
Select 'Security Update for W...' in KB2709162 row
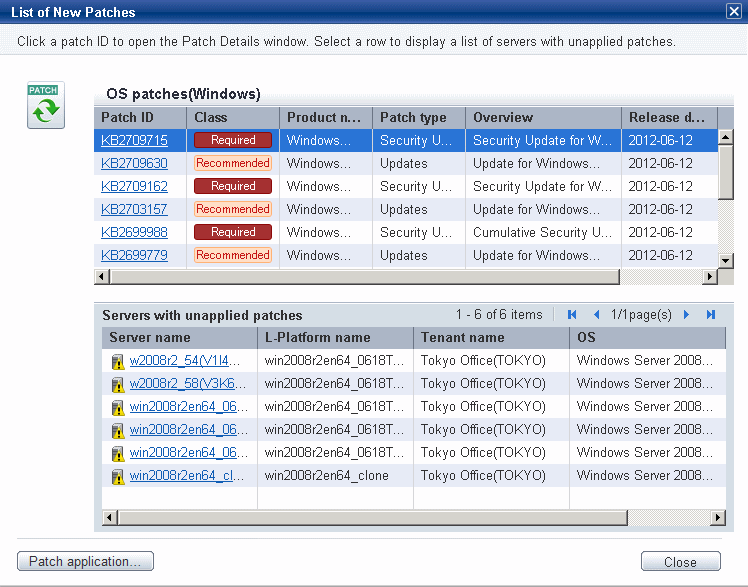[542, 186]
